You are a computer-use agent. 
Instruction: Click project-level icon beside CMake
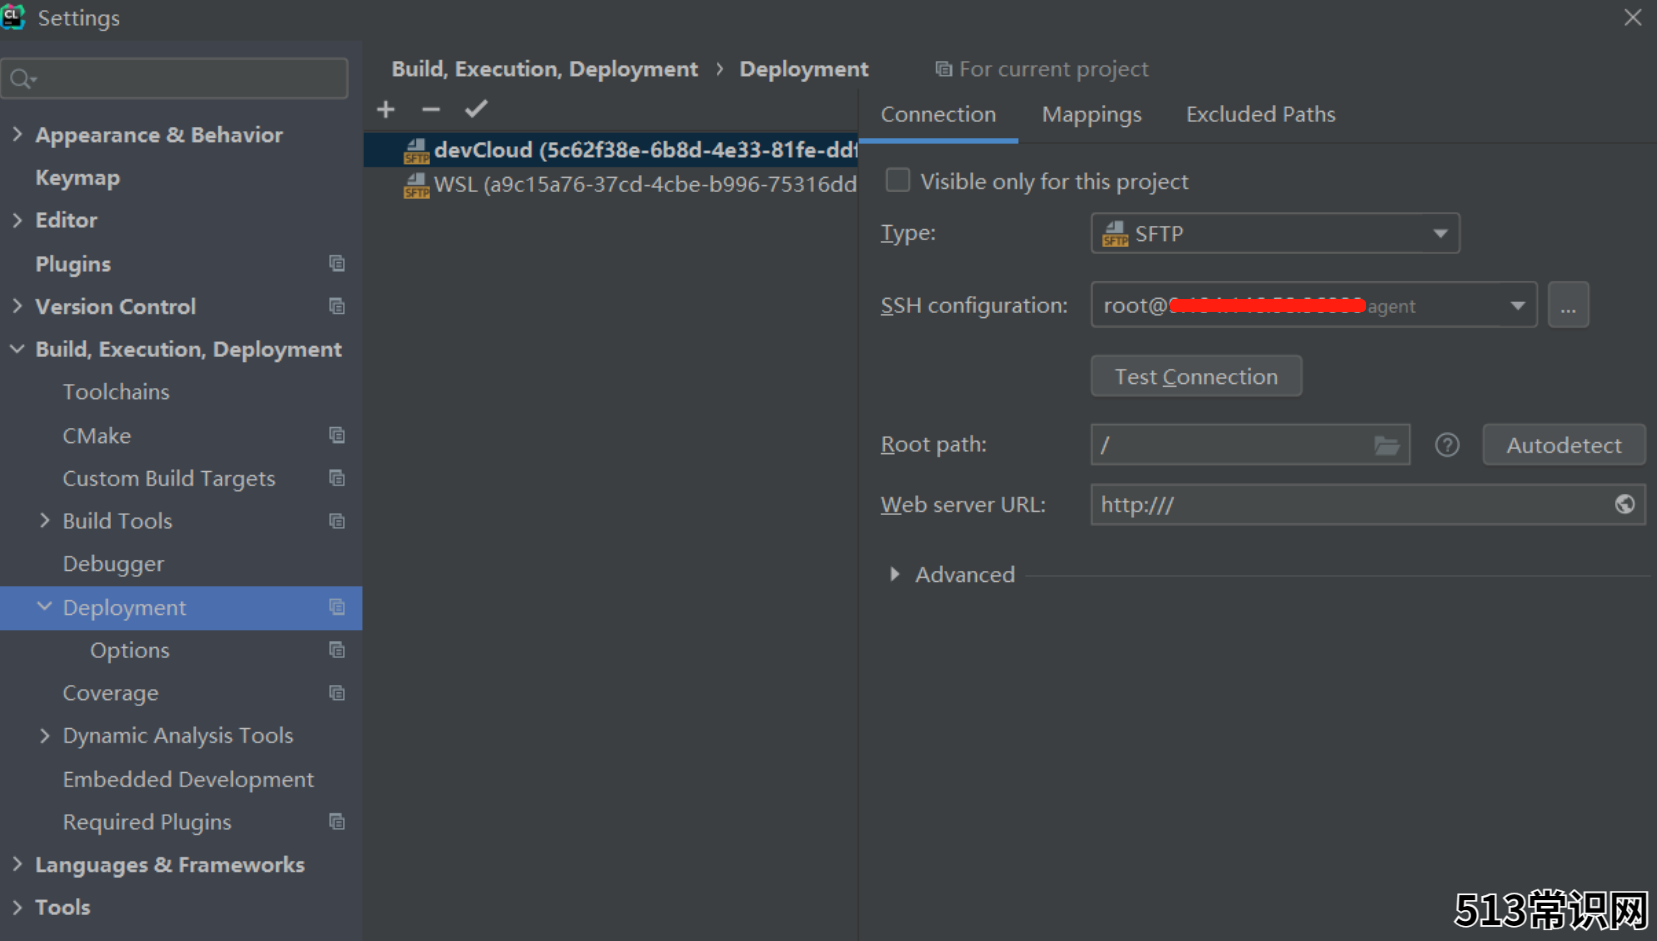click(337, 435)
